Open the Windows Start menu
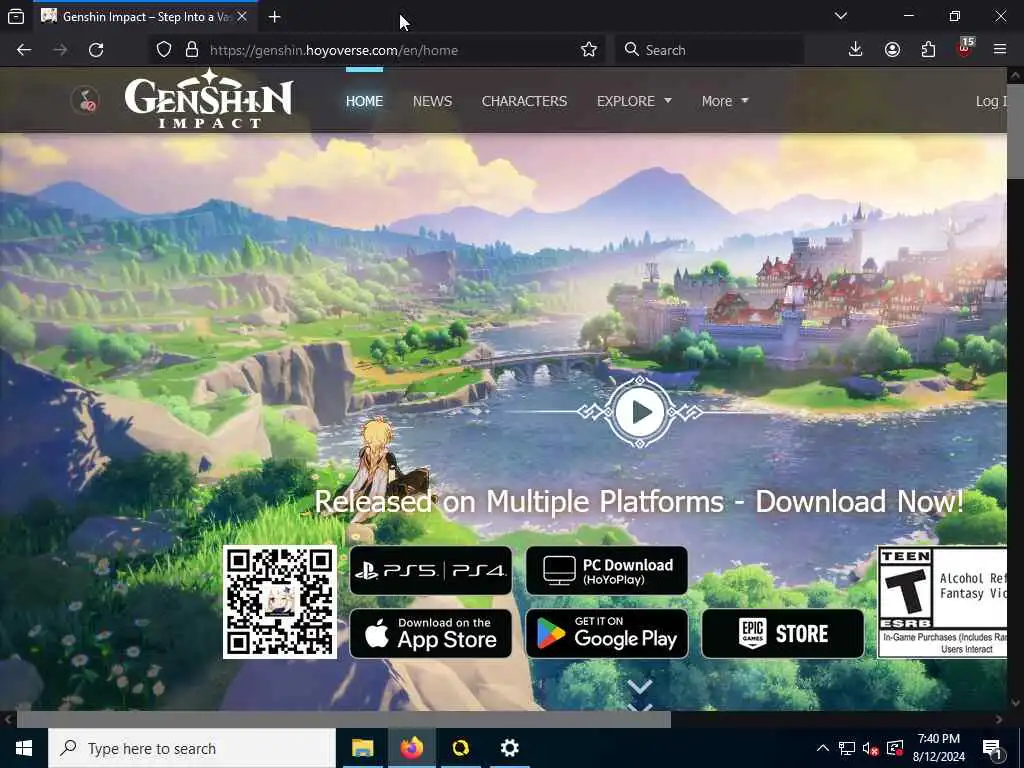1024x768 pixels. click(24, 748)
